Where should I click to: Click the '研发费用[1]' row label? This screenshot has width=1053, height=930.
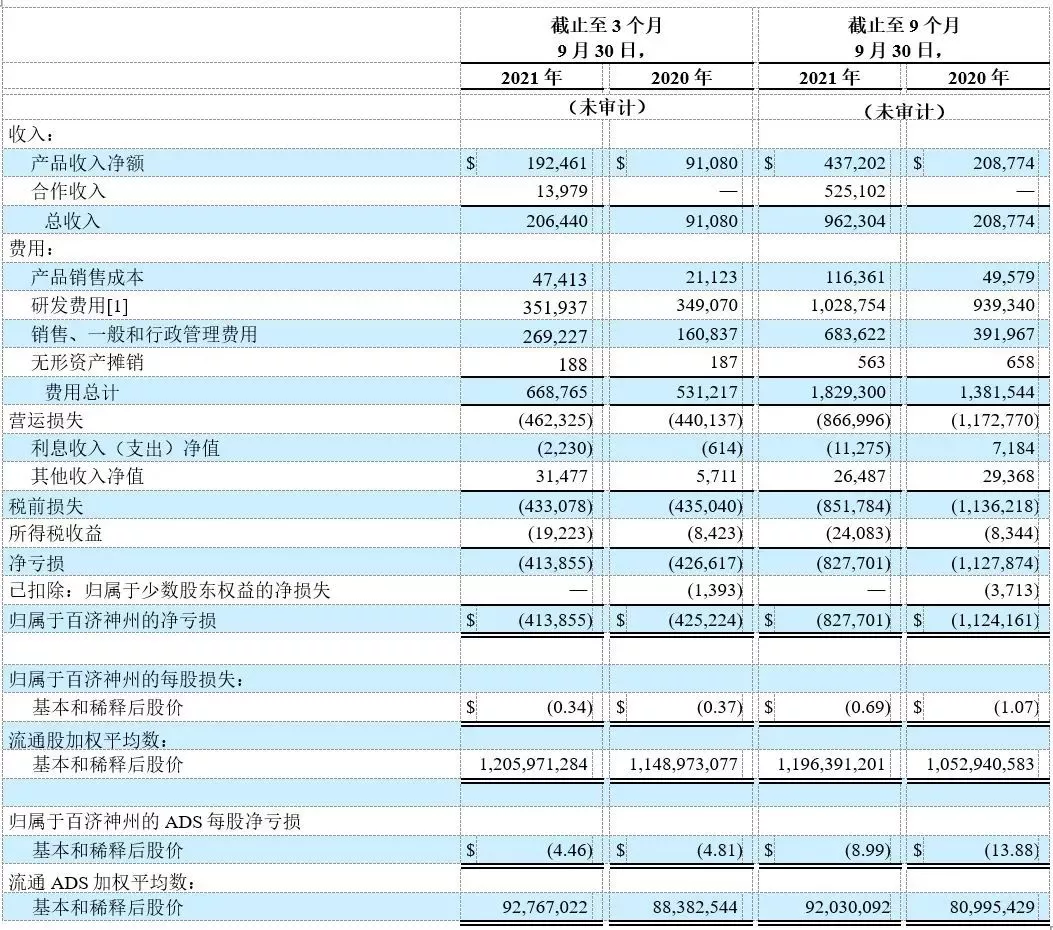(79, 306)
